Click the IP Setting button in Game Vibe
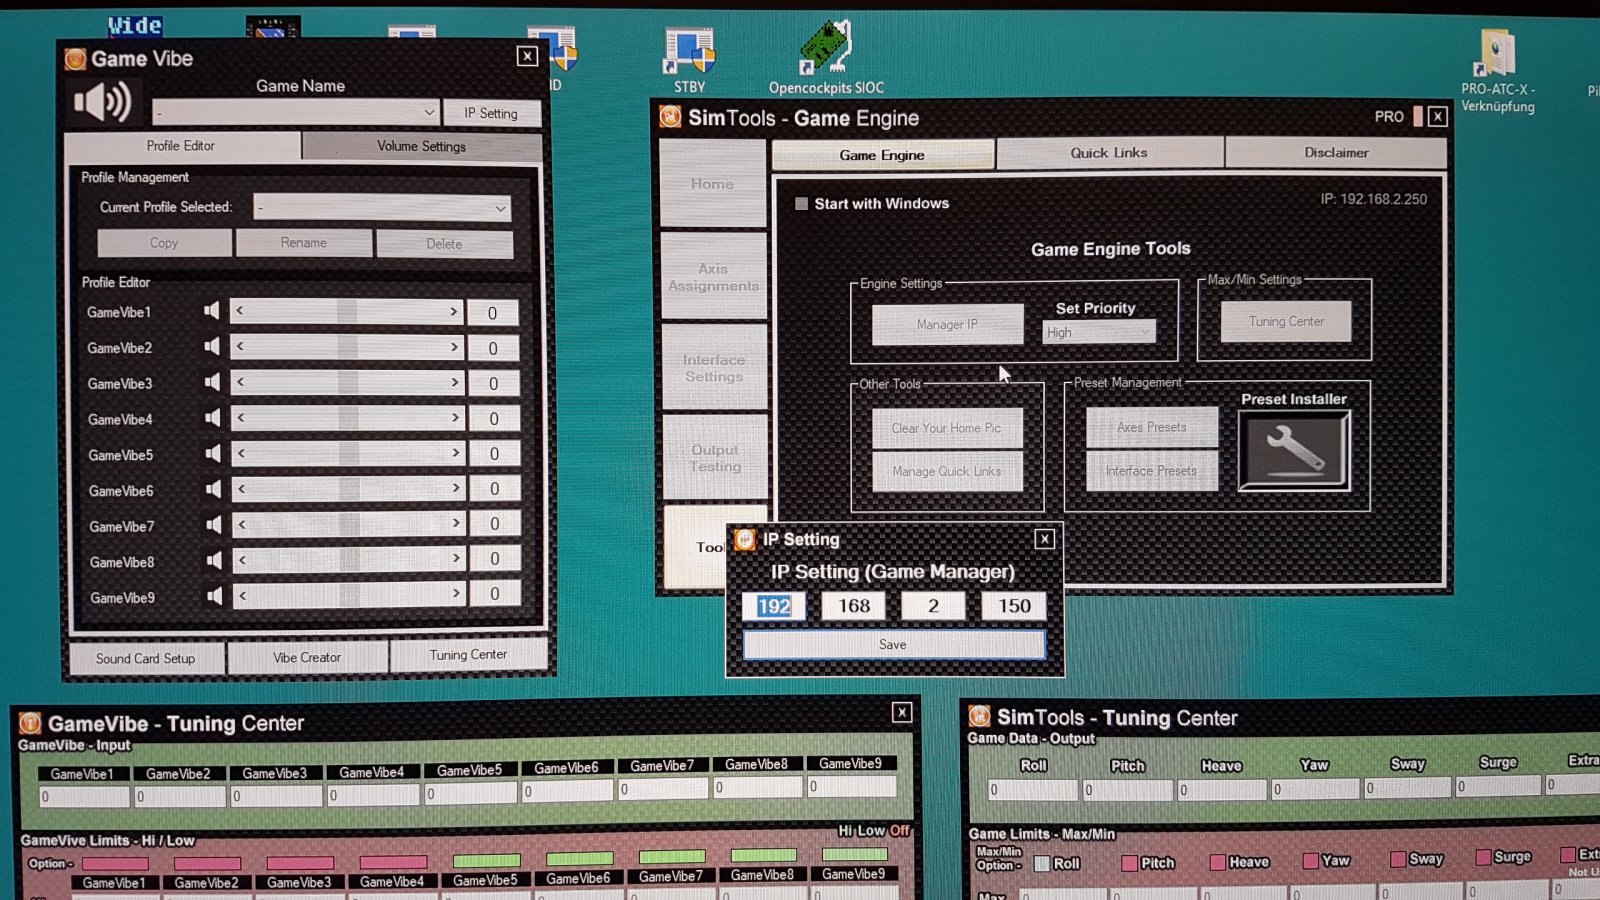 (x=491, y=113)
